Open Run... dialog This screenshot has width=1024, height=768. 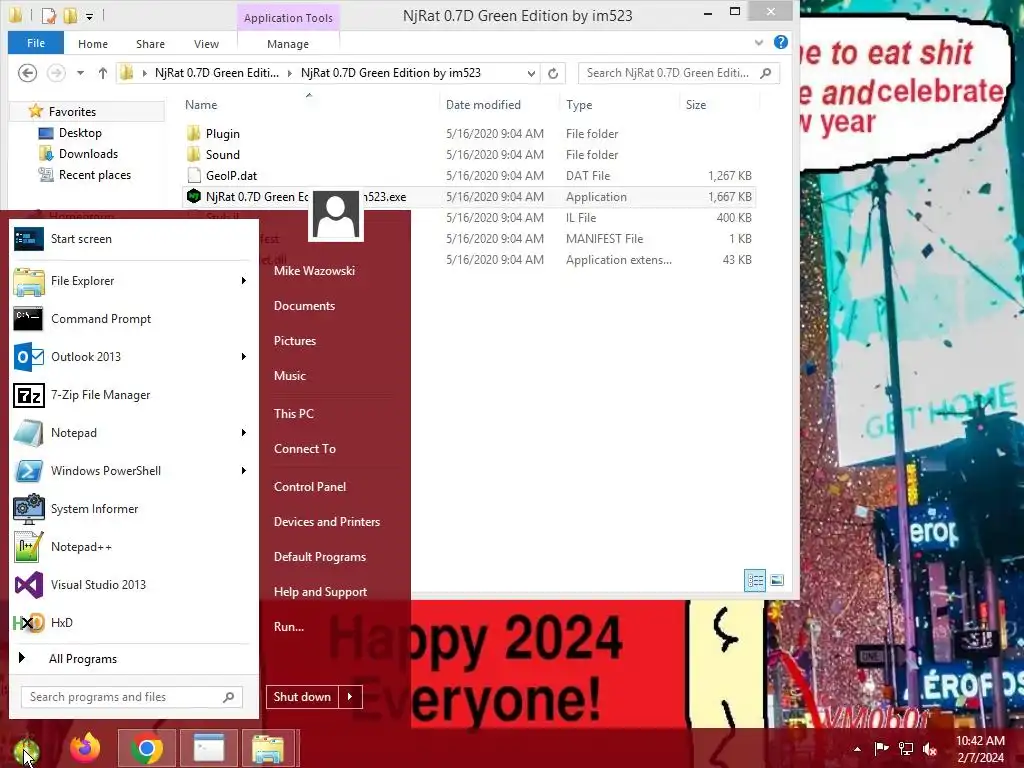click(x=289, y=627)
